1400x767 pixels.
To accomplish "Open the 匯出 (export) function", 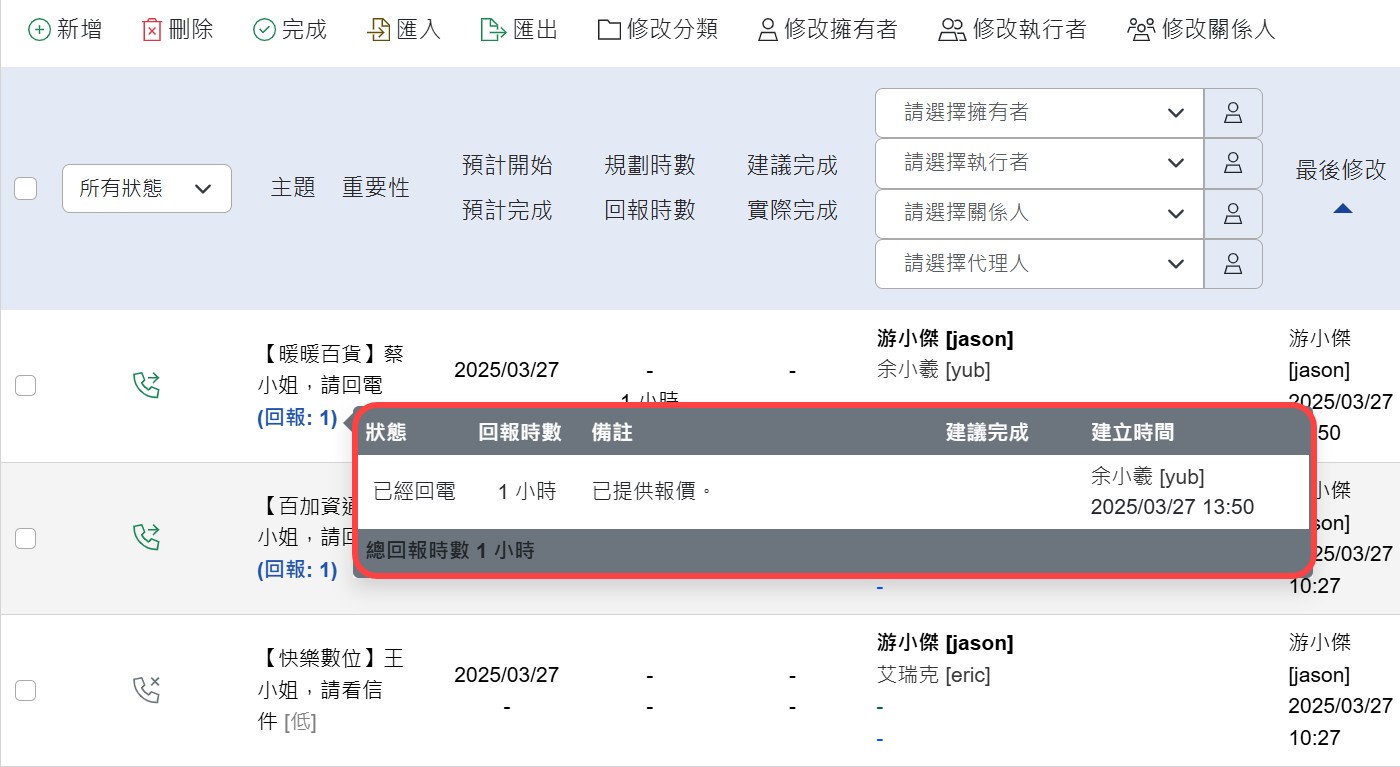I will coord(519,30).
